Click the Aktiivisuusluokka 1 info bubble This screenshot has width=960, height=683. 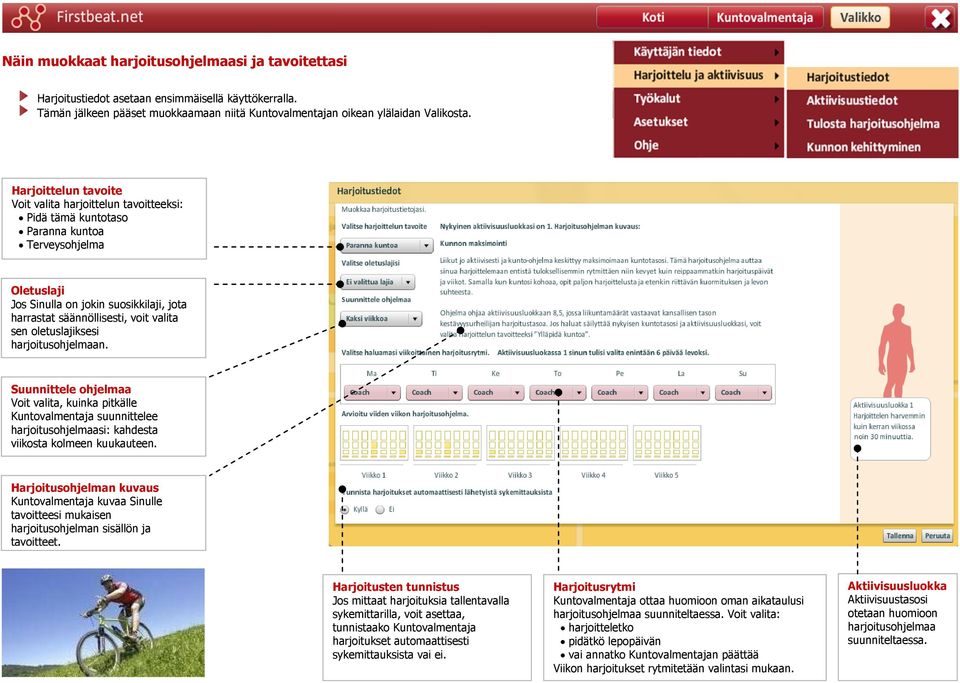coord(891,428)
